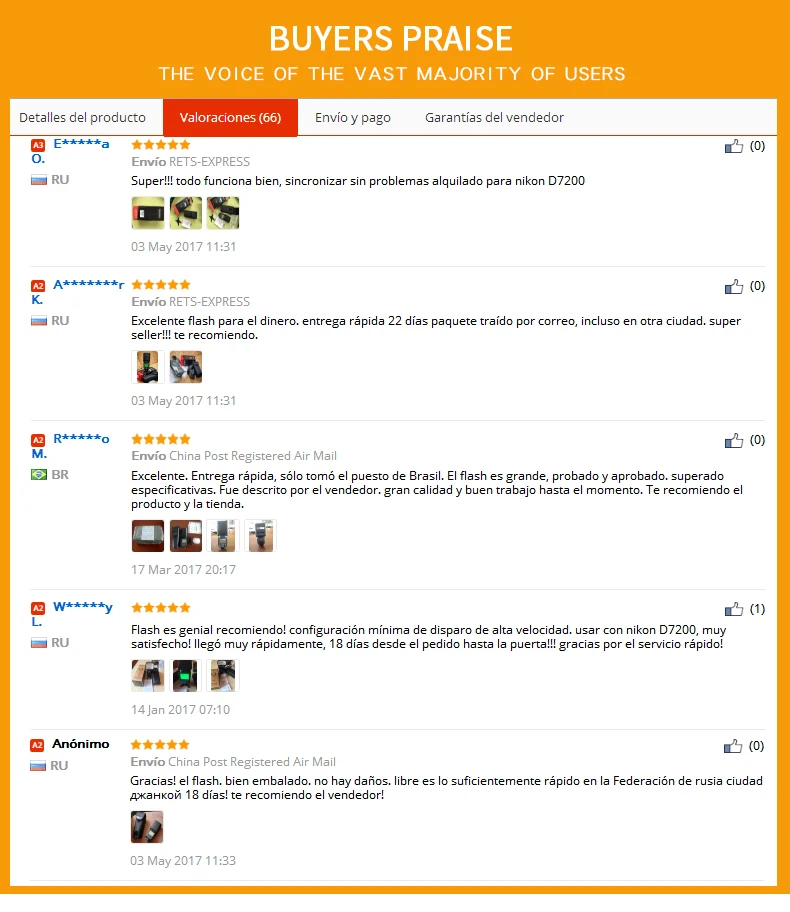Select the Valoraciones (66) tab
Screen dimensions: 790x912
pyautogui.click(x=230, y=117)
